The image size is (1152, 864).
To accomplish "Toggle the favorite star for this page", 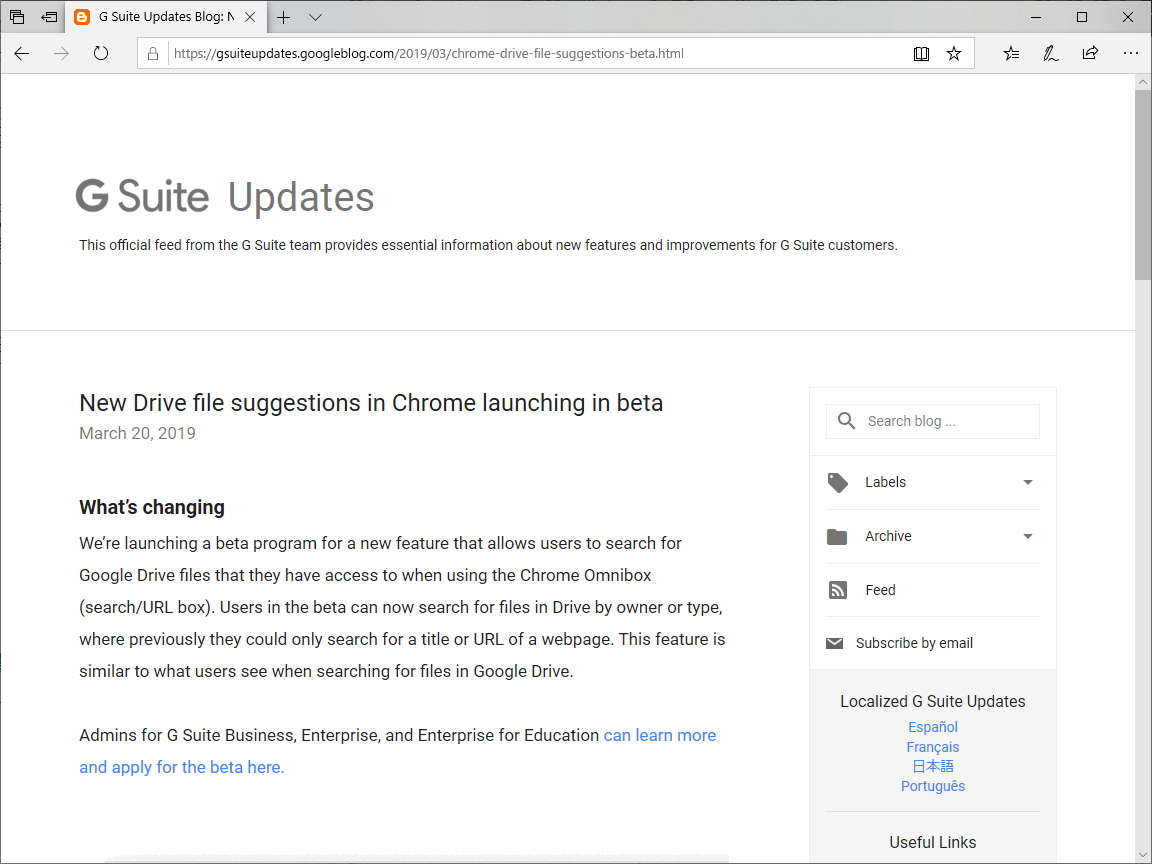I will pos(954,54).
